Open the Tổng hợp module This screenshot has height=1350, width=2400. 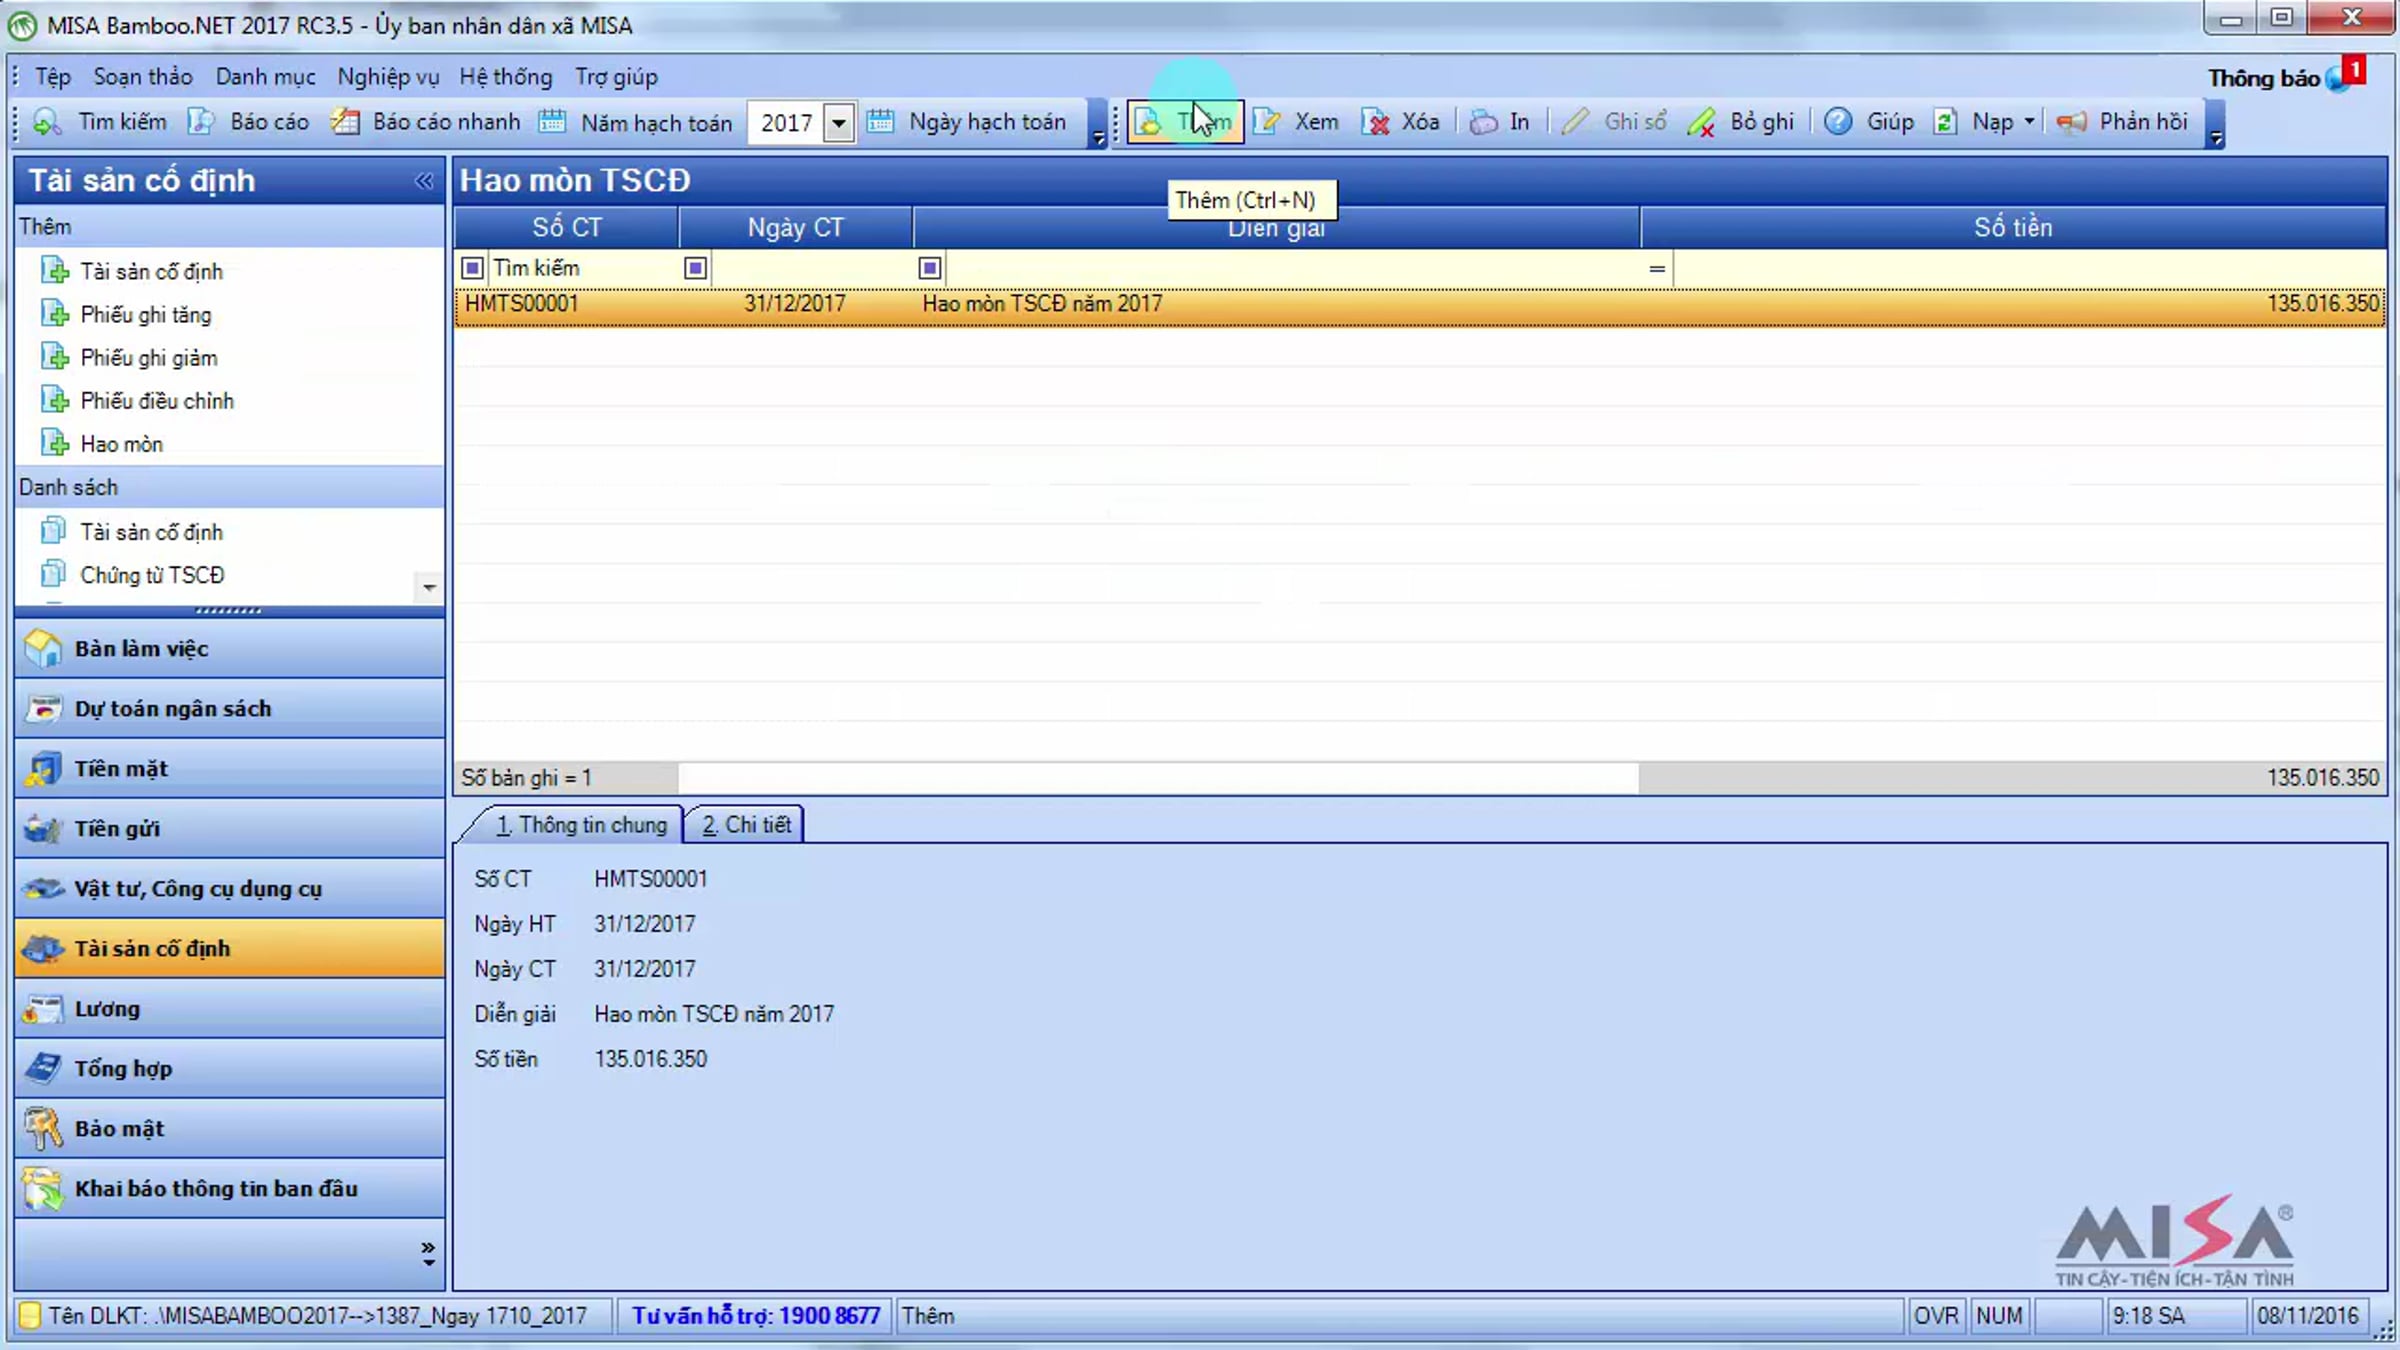tap(230, 1068)
